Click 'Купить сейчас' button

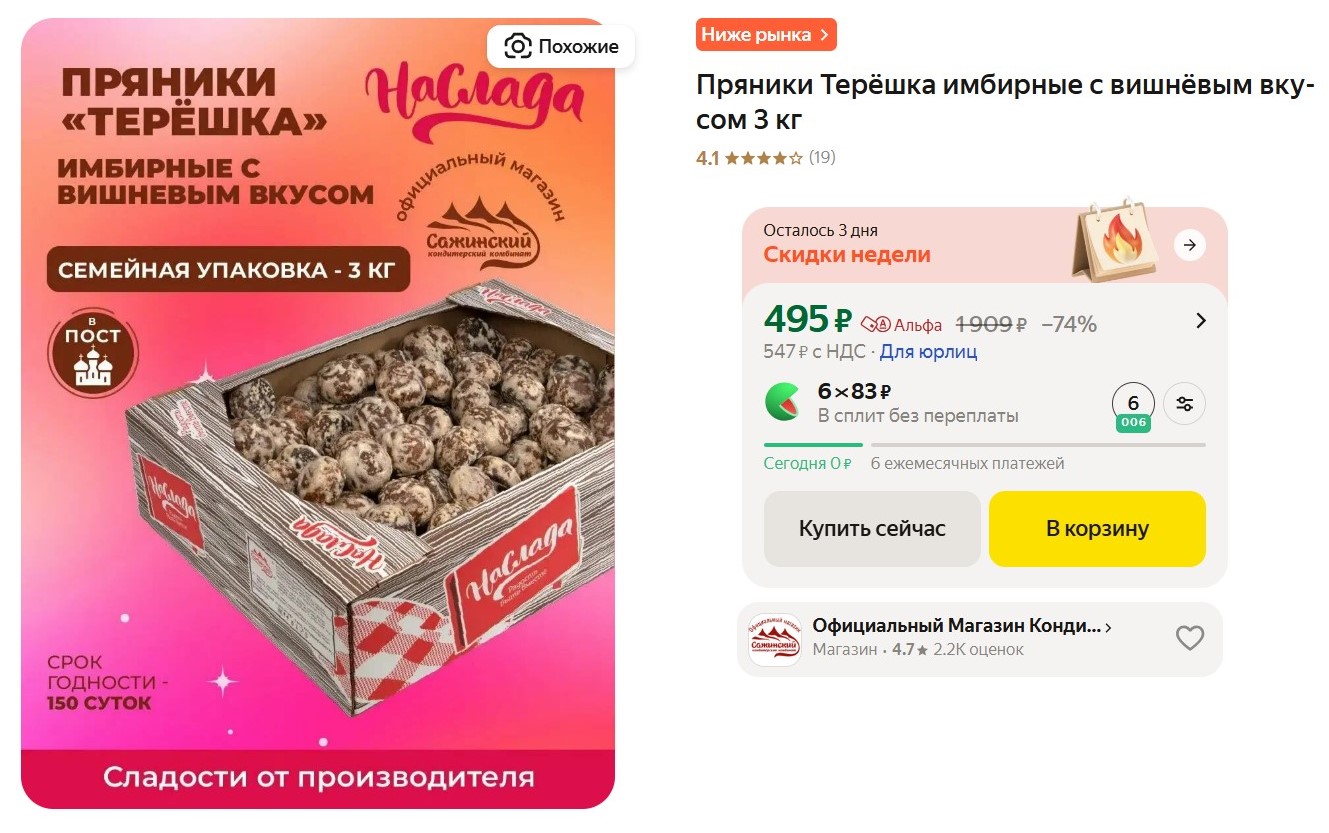872,529
